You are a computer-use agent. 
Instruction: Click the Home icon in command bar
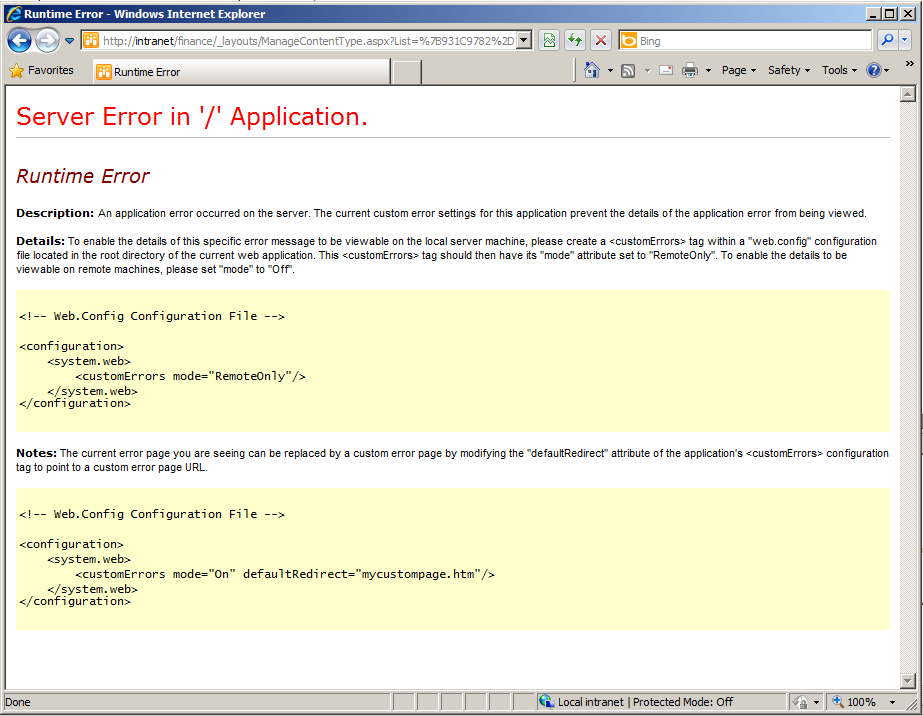(x=592, y=71)
